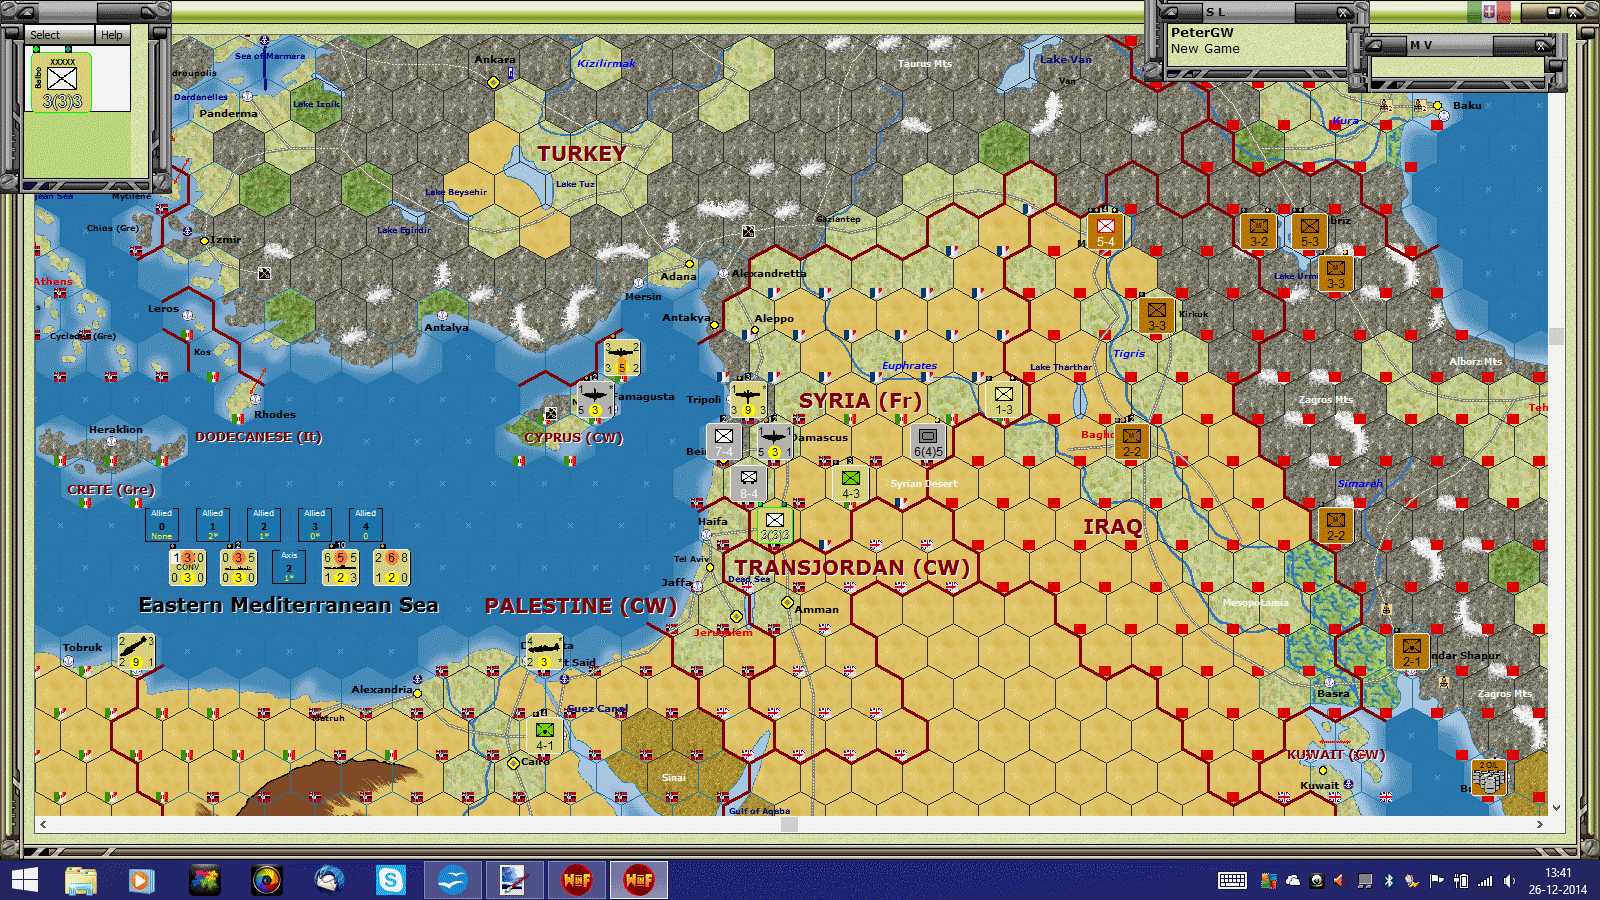This screenshot has width=1600, height=900.
Task: Select the 2-2 unit east of IRAQ label
Action: point(1335,525)
